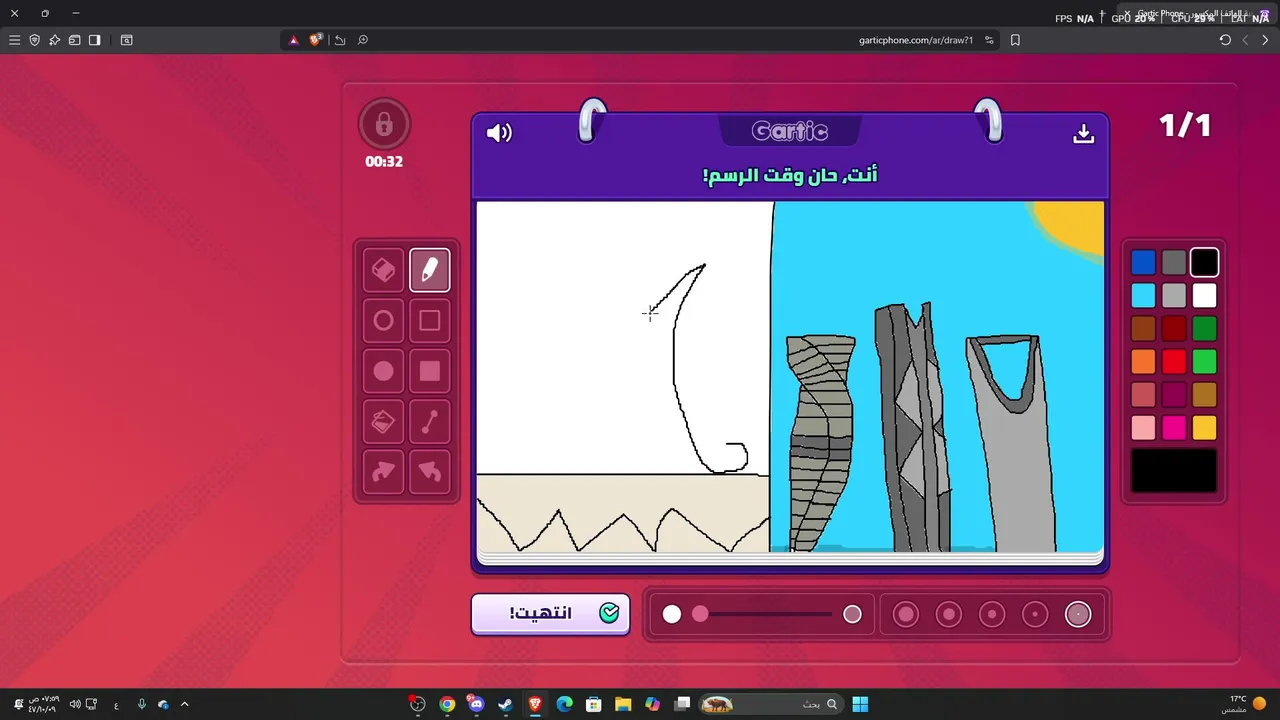1280x720 pixels.
Task: Select the second-largest brush size
Action: 949,614
